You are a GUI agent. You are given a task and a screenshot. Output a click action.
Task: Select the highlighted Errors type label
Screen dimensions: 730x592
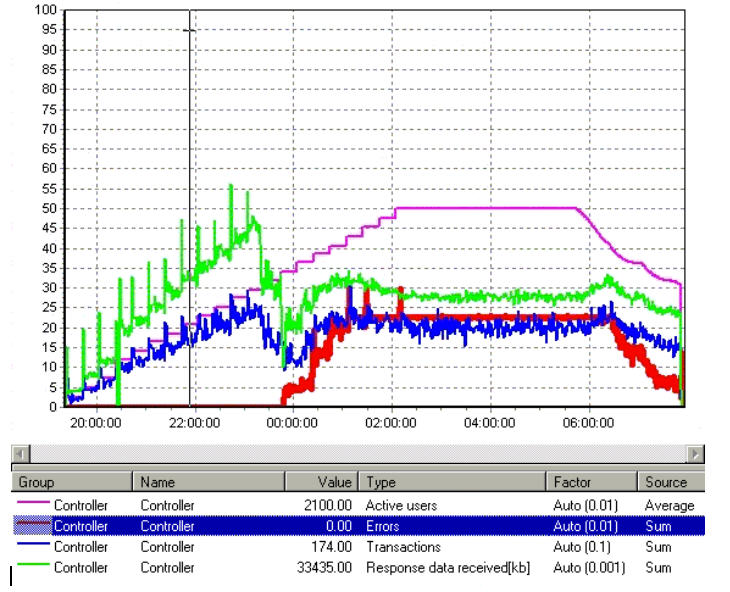[384, 526]
